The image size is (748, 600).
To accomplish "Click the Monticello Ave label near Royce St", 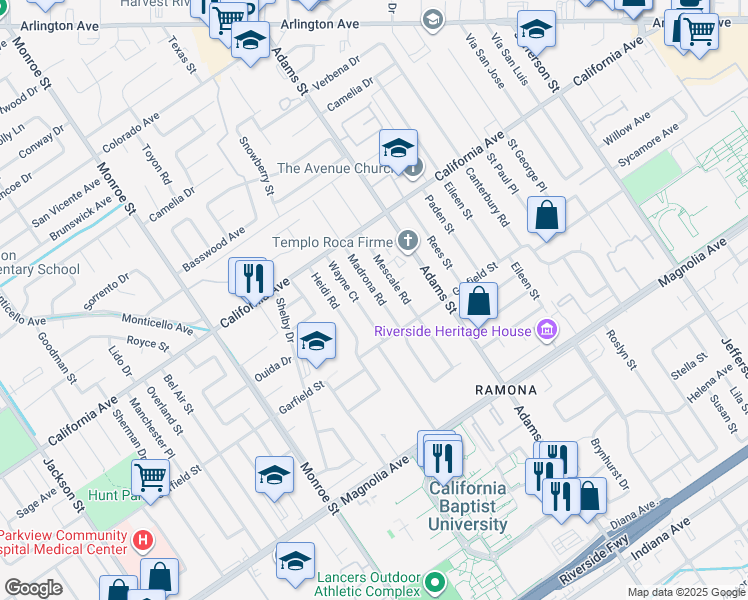I will pyautogui.click(x=157, y=324).
